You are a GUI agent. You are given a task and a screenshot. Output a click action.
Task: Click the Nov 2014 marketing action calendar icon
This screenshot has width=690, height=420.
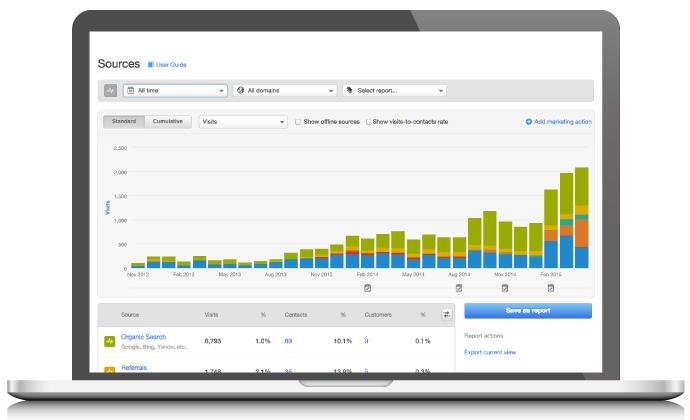pyautogui.click(x=505, y=288)
